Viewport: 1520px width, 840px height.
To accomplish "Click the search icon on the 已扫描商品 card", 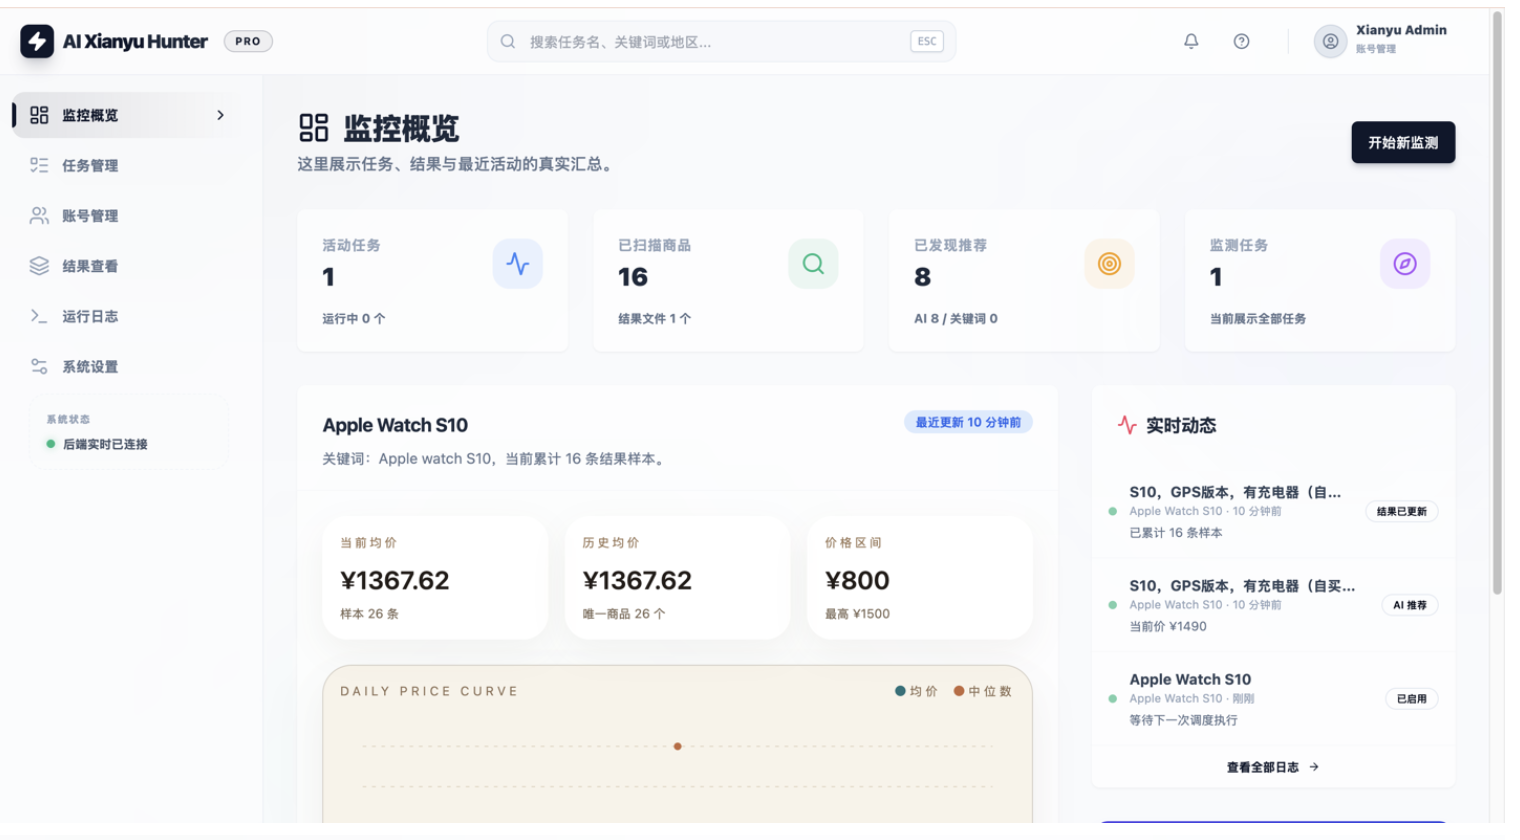I will 813,264.
